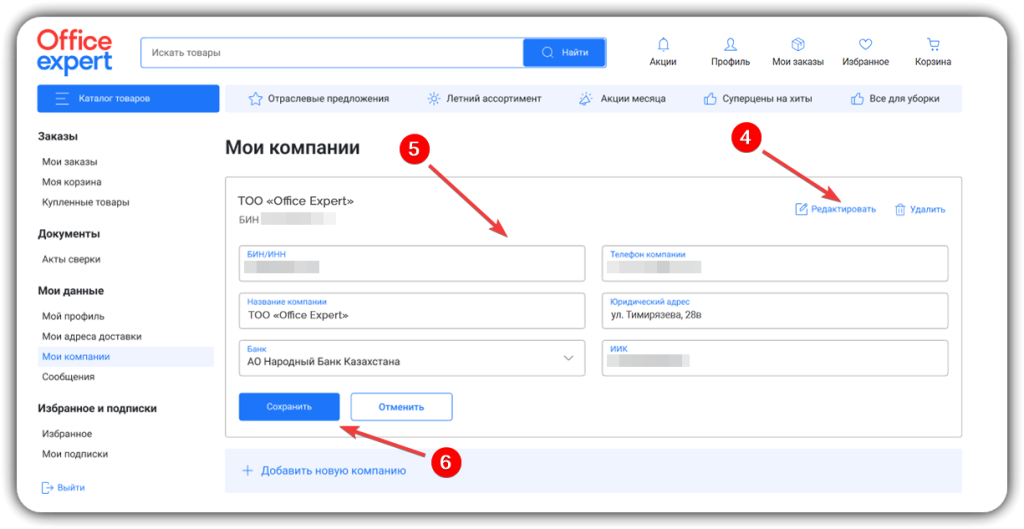Viewport: 1024px width, 529px height.
Task: Click the Мои данные section heading
Action: 71,291
